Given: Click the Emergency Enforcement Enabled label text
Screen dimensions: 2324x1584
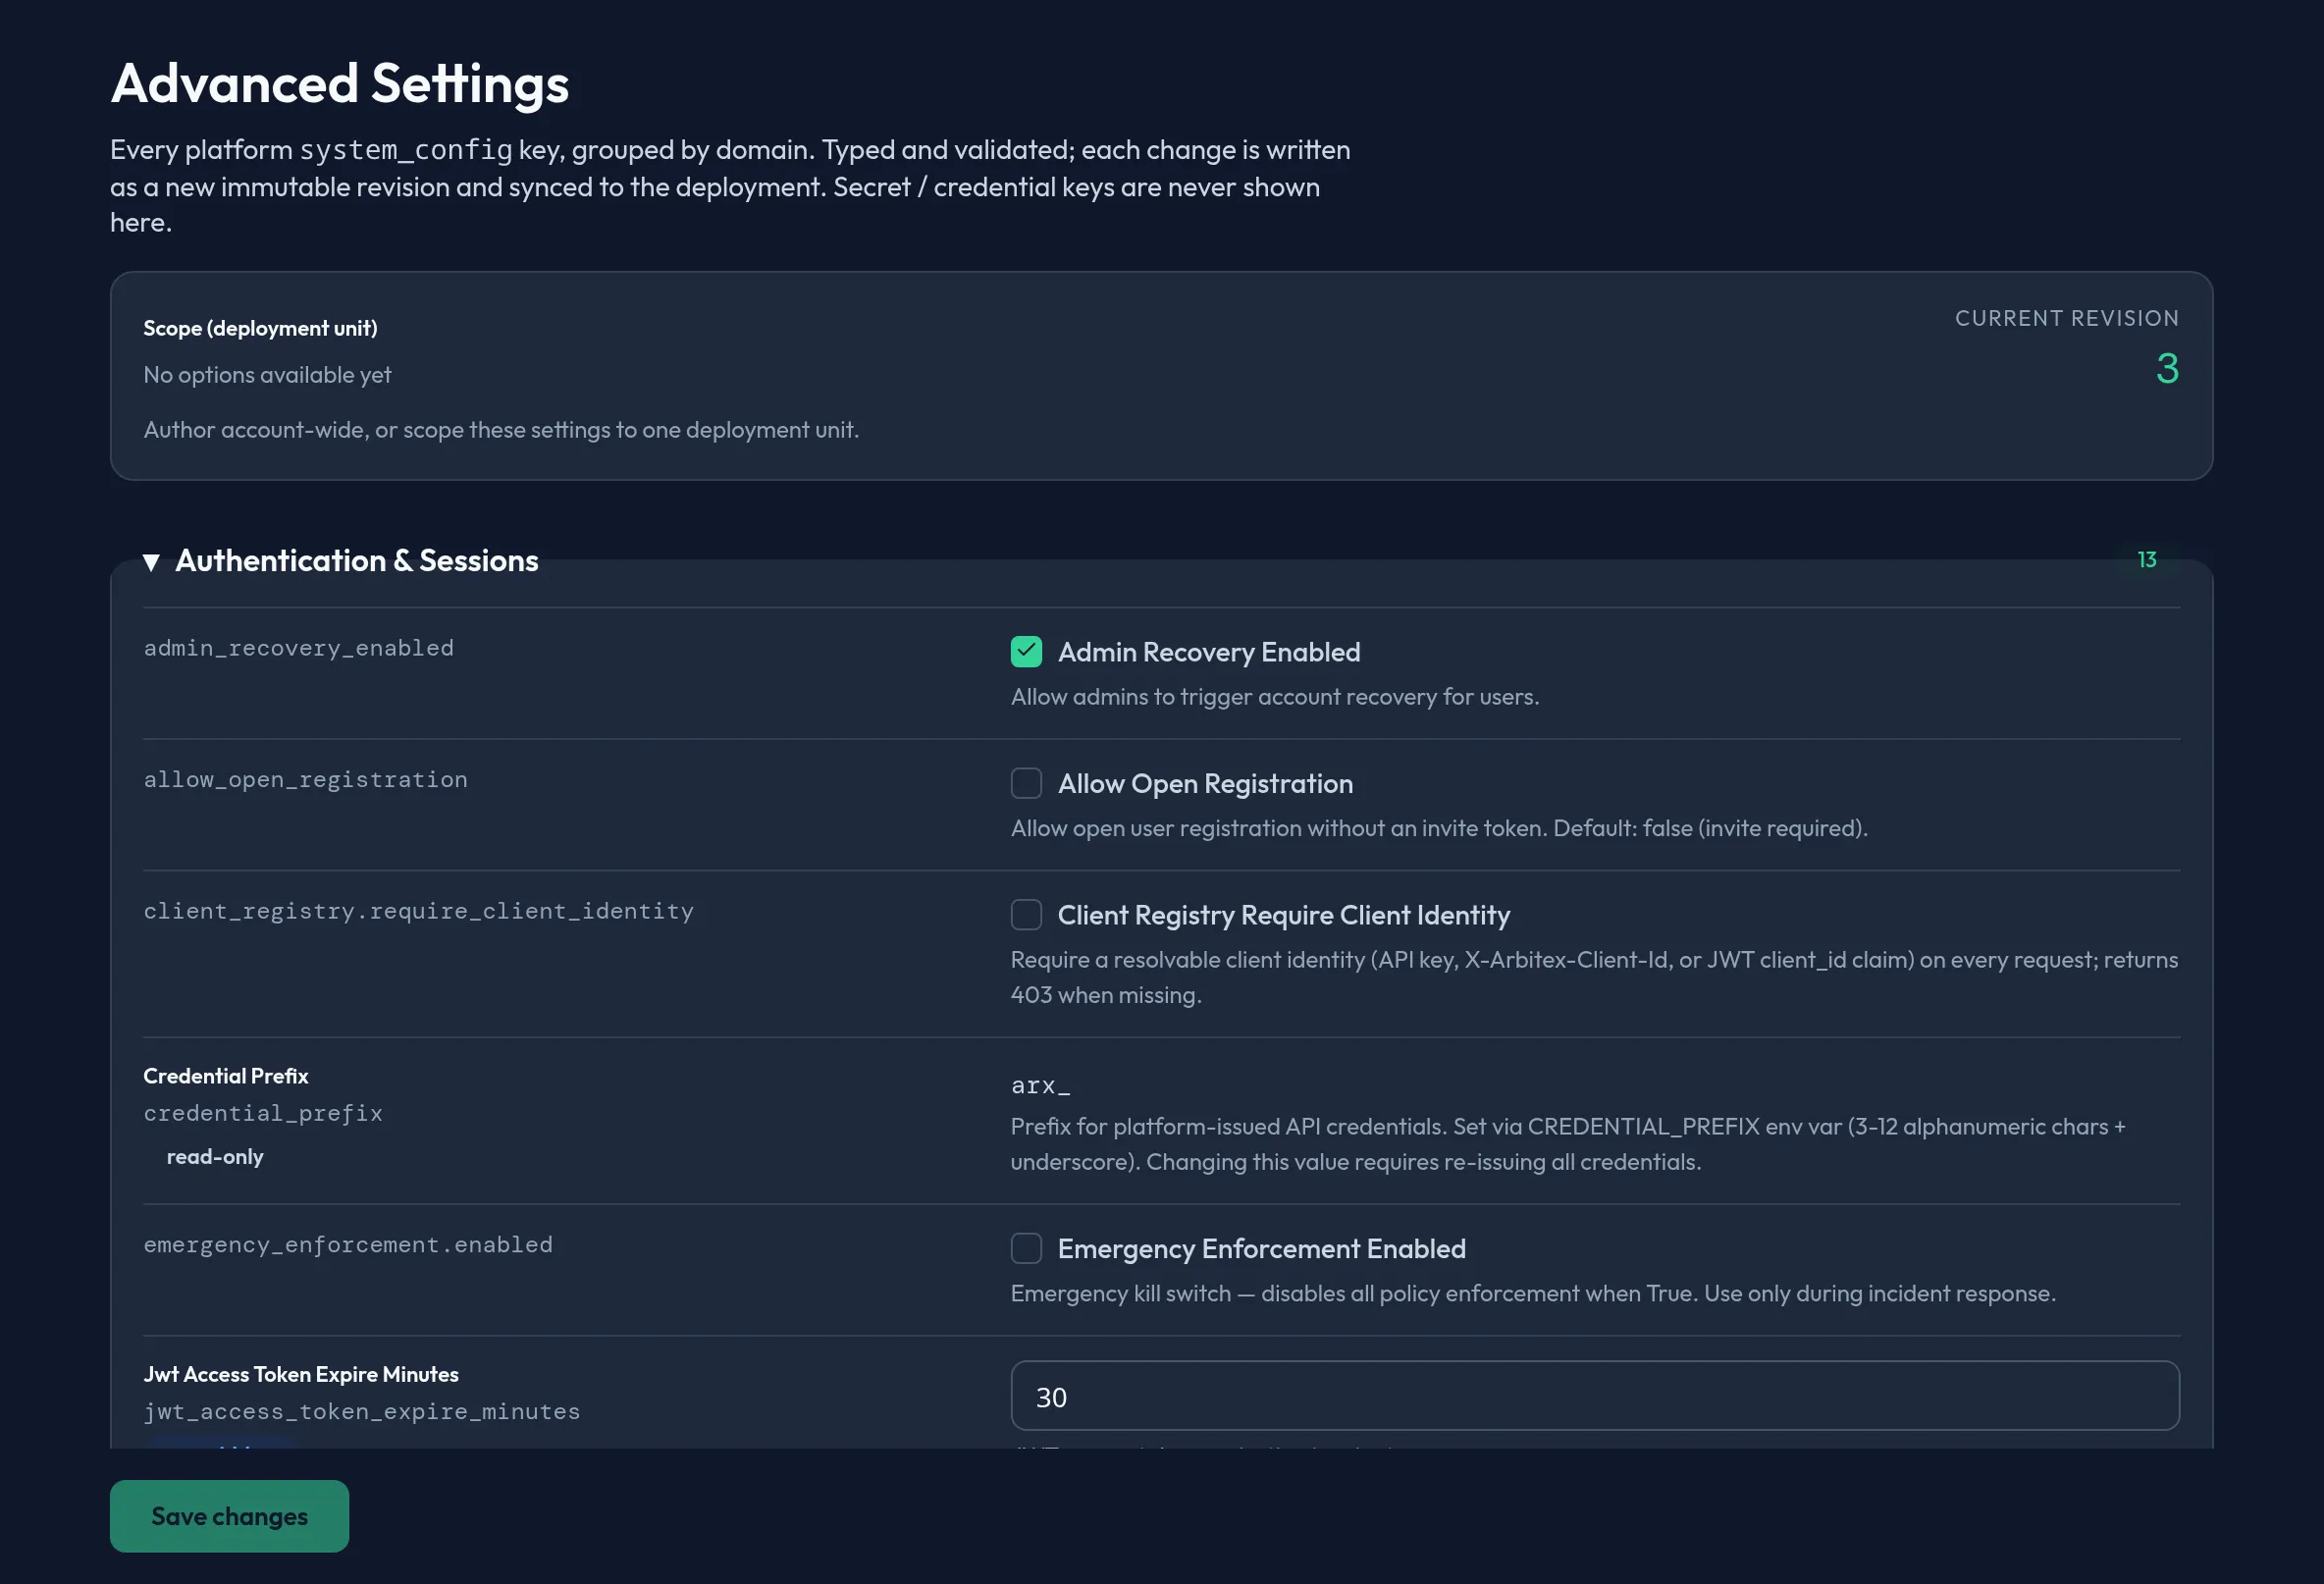Looking at the screenshot, I should [x=1262, y=1248].
